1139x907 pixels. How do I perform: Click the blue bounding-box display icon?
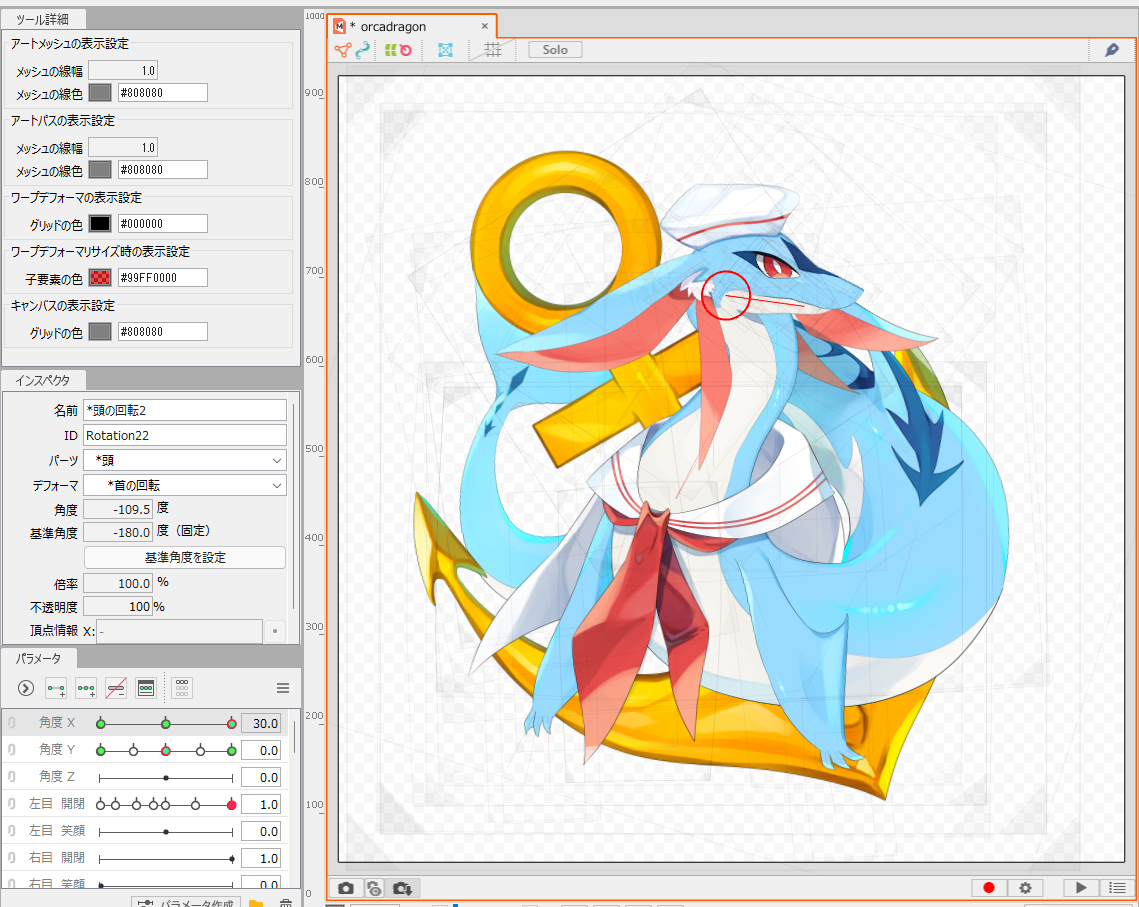coord(445,50)
